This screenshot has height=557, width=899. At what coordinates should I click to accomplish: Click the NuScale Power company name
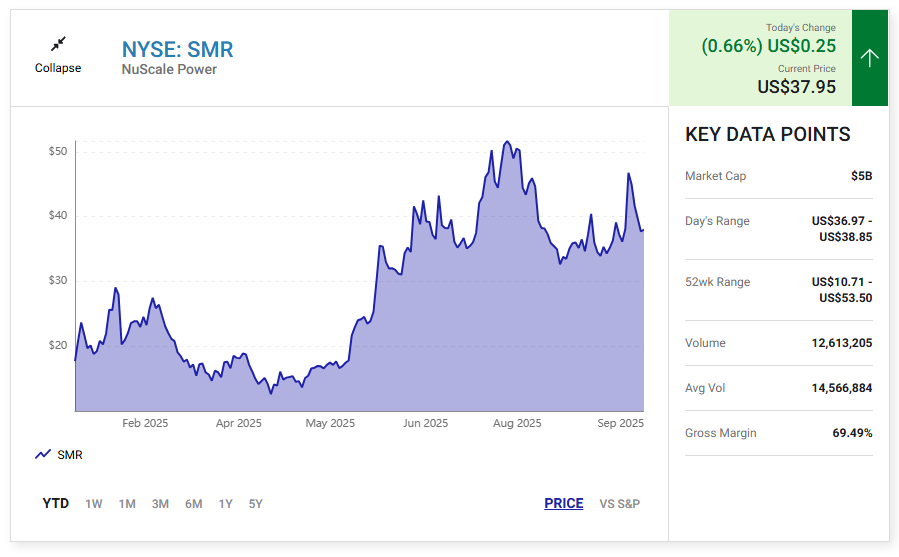pyautogui.click(x=169, y=69)
